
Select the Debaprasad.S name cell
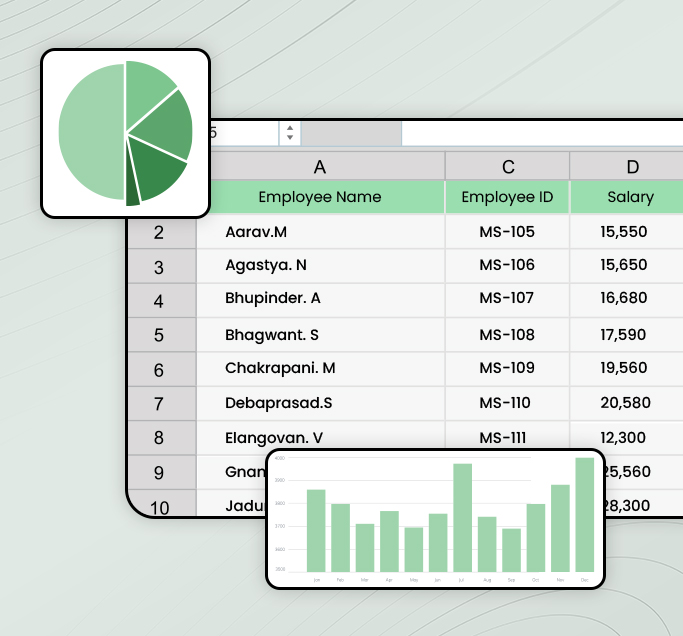point(320,402)
